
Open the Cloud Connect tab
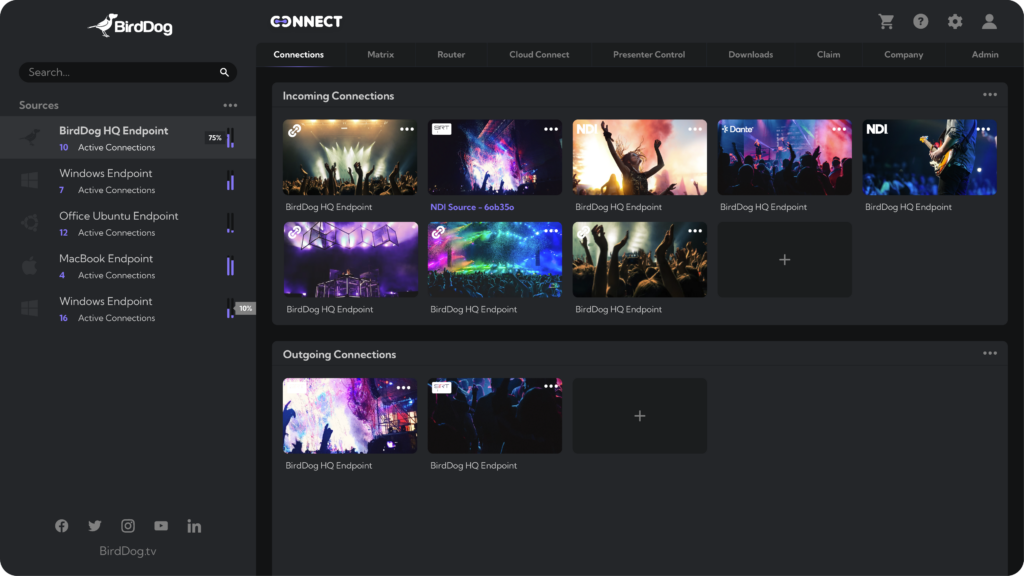tap(539, 55)
